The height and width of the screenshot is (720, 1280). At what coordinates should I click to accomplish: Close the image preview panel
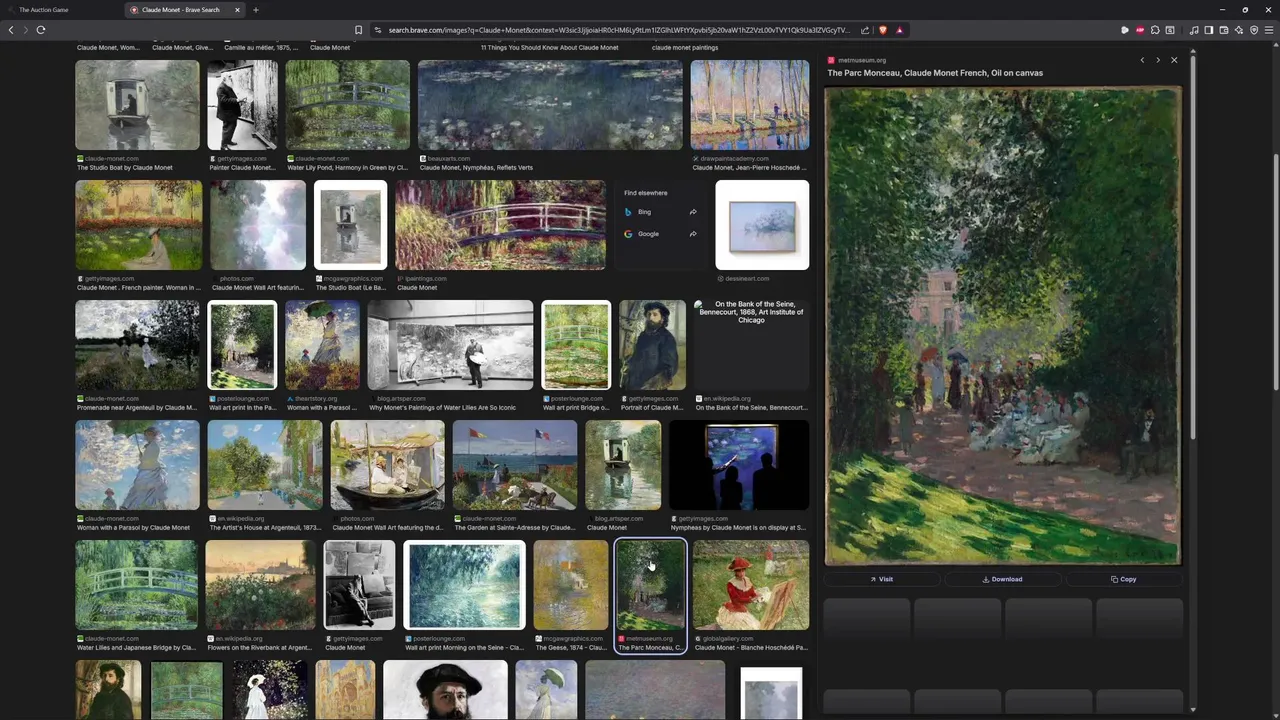(1174, 60)
